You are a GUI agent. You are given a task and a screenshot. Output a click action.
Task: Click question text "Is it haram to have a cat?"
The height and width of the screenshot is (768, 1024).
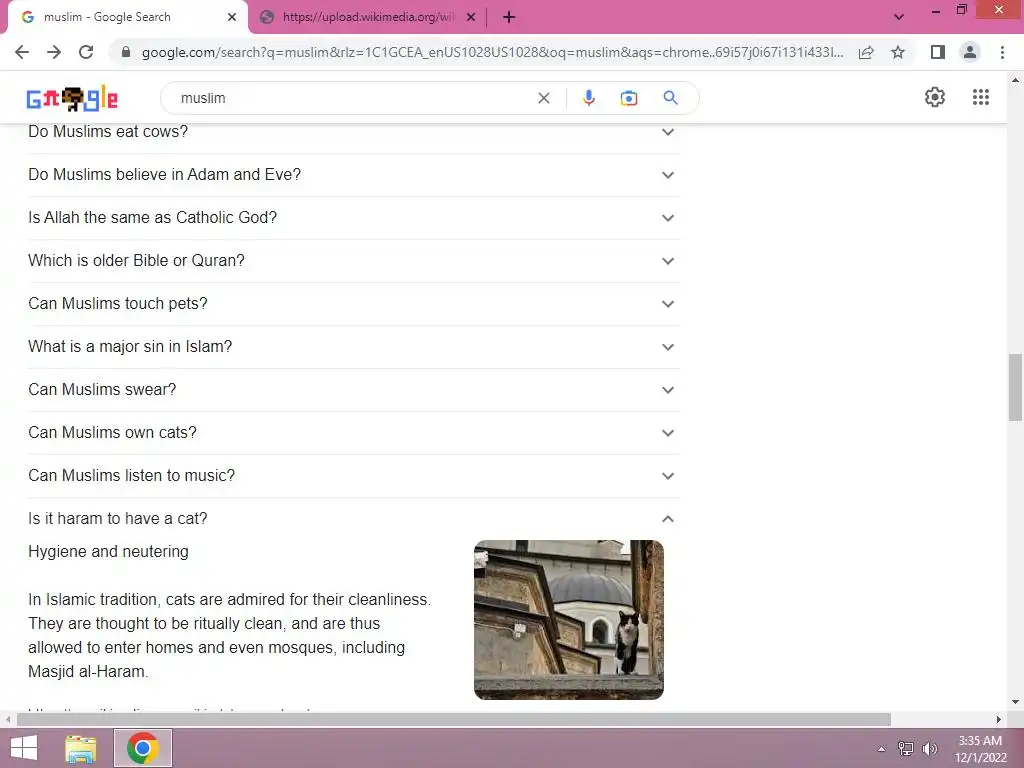coord(118,519)
